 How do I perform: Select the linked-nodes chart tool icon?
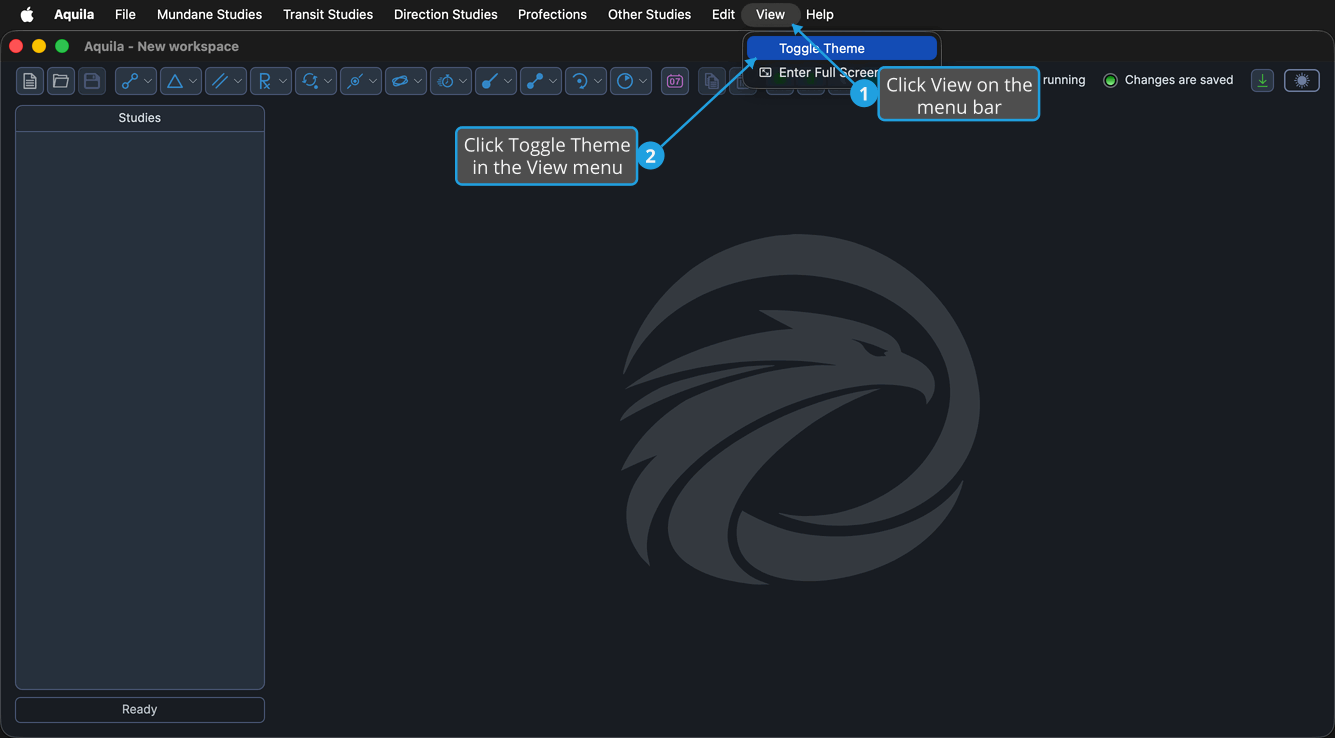129,81
